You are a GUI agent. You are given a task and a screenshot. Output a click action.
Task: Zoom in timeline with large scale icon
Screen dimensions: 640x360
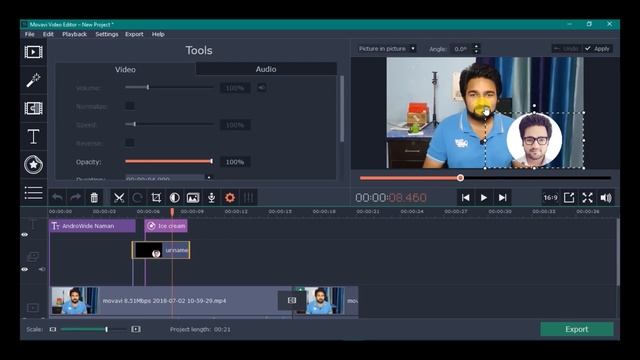(x=136, y=329)
